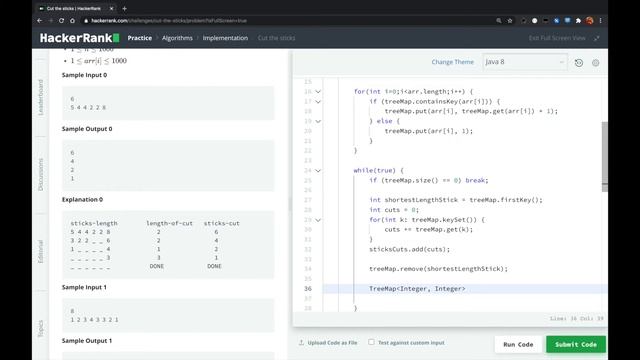Collapse the while loop at line 24
This screenshot has height=360, width=640.
click(318, 171)
